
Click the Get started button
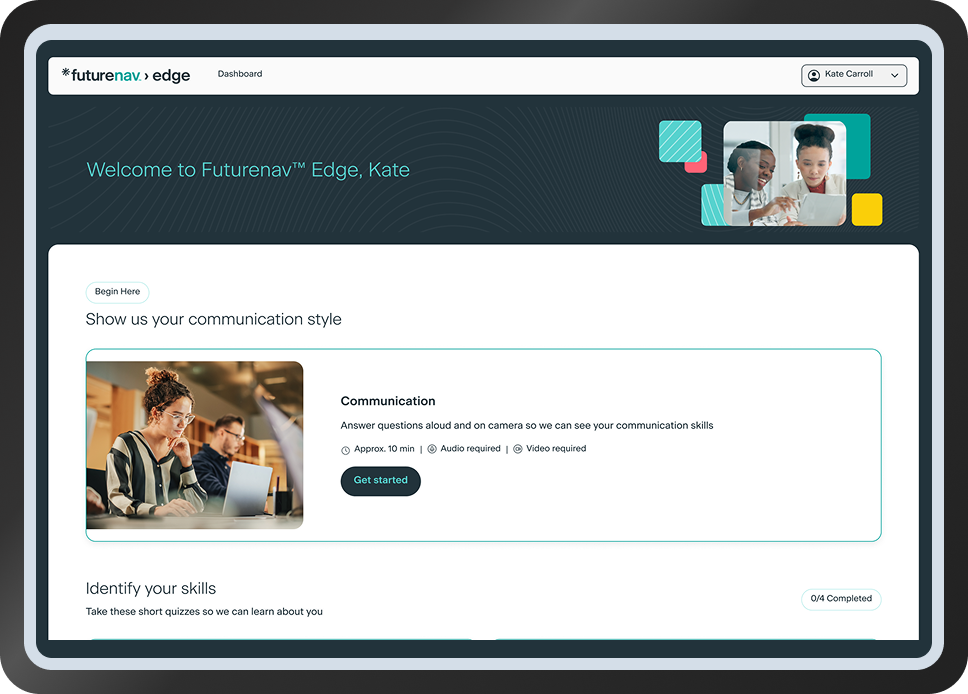point(380,481)
